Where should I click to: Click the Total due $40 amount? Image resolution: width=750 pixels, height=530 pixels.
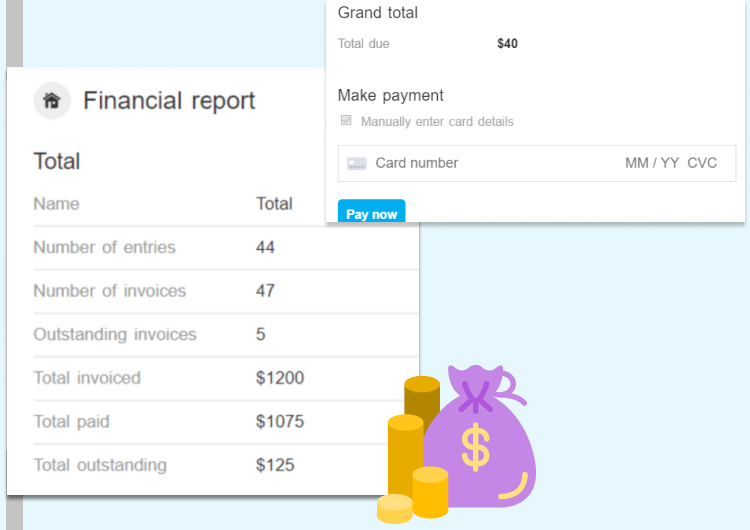[507, 44]
